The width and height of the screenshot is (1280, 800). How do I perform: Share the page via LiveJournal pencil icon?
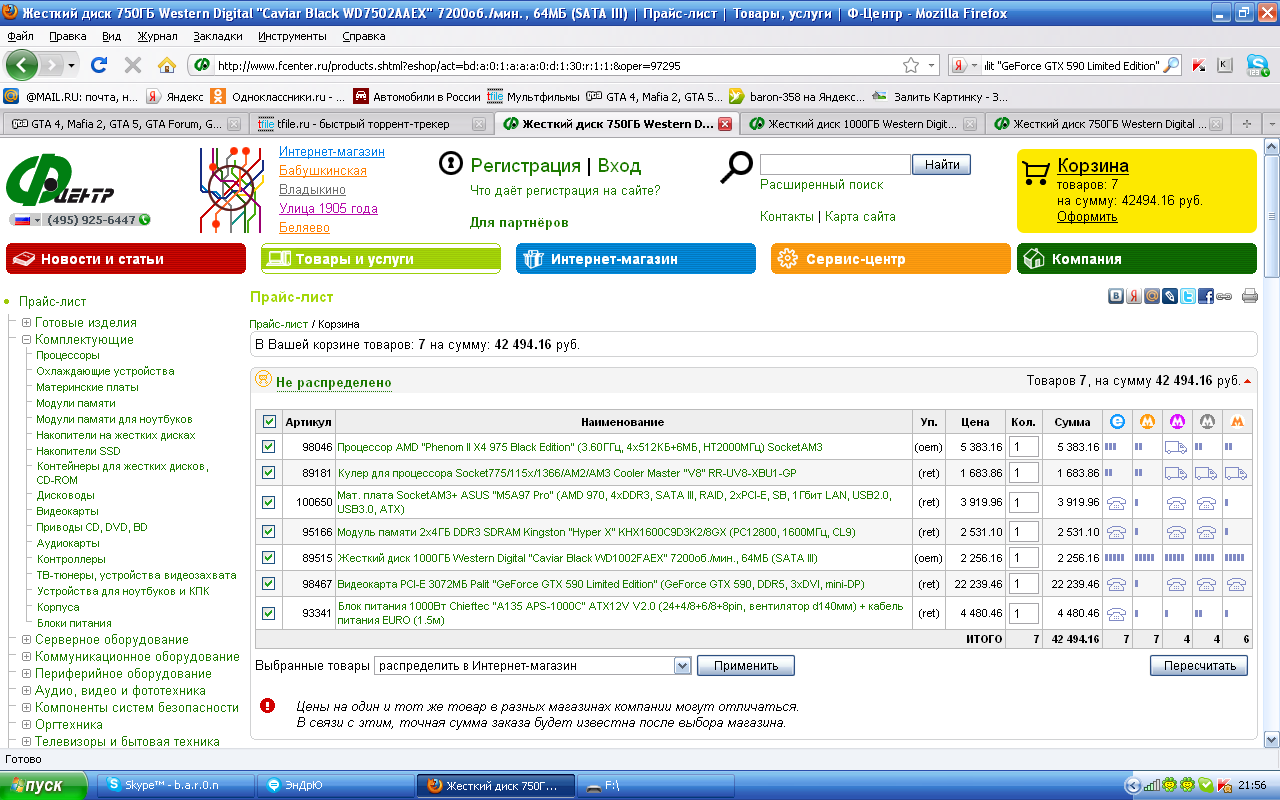point(1170,296)
